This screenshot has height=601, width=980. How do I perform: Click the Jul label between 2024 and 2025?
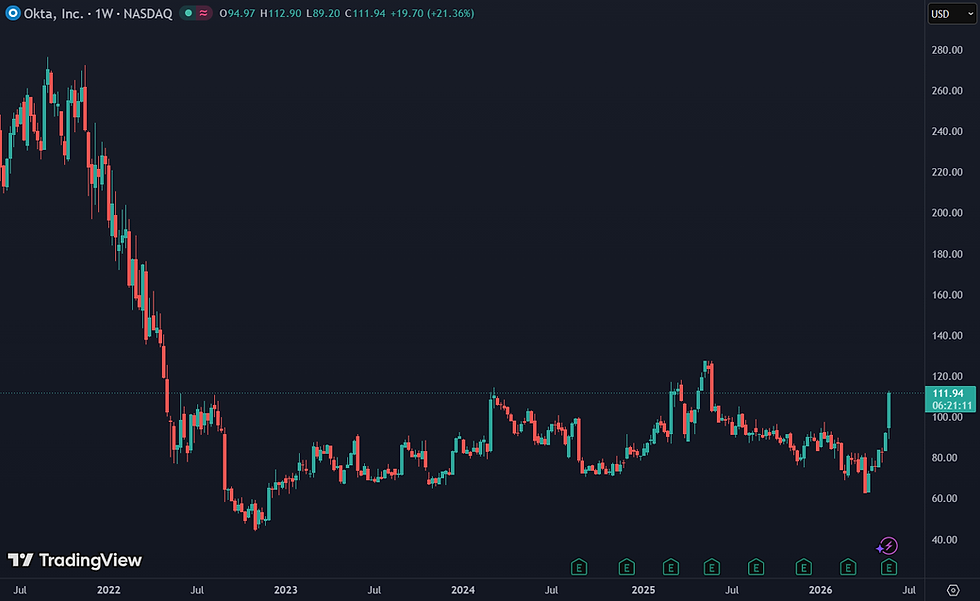(551, 590)
